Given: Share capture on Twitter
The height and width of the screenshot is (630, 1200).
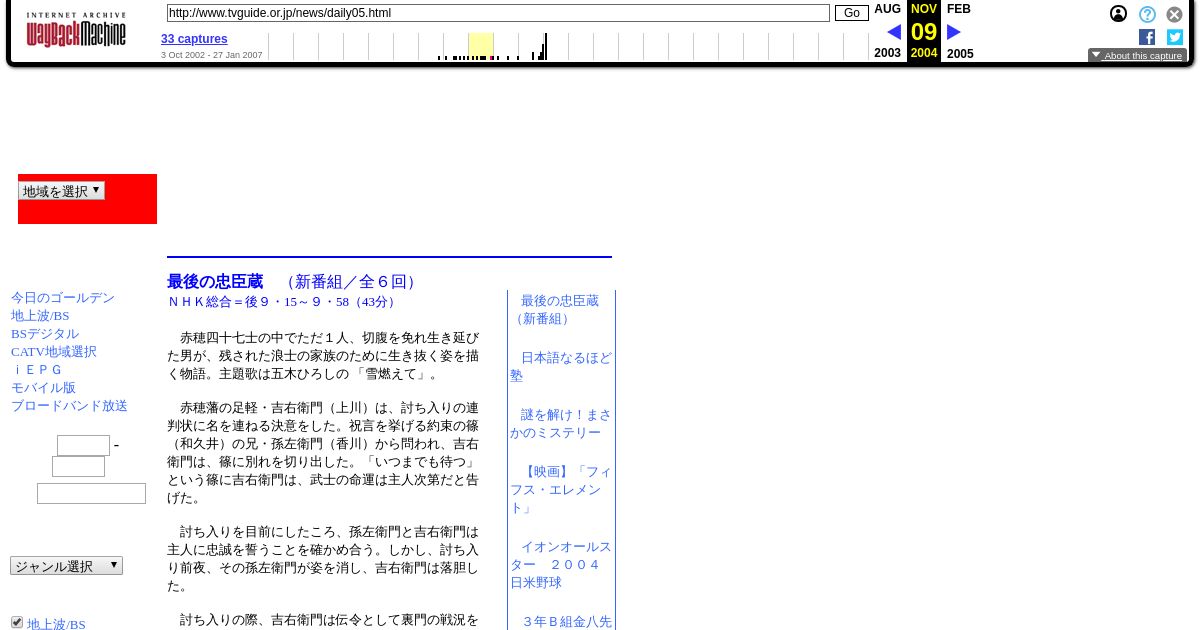Looking at the screenshot, I should tap(1175, 37).
